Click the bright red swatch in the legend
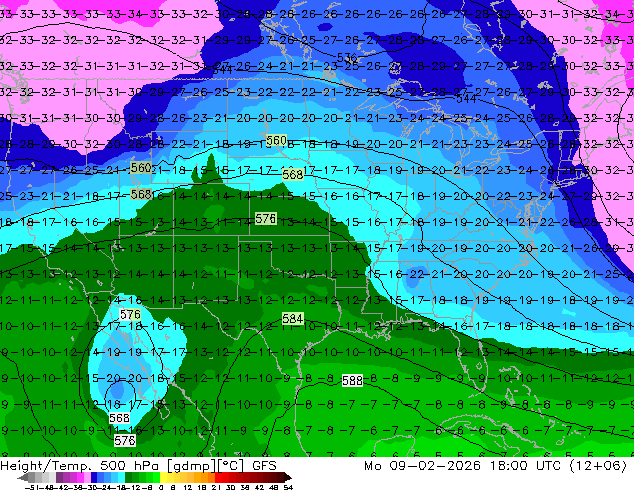 pyautogui.click(x=218, y=478)
